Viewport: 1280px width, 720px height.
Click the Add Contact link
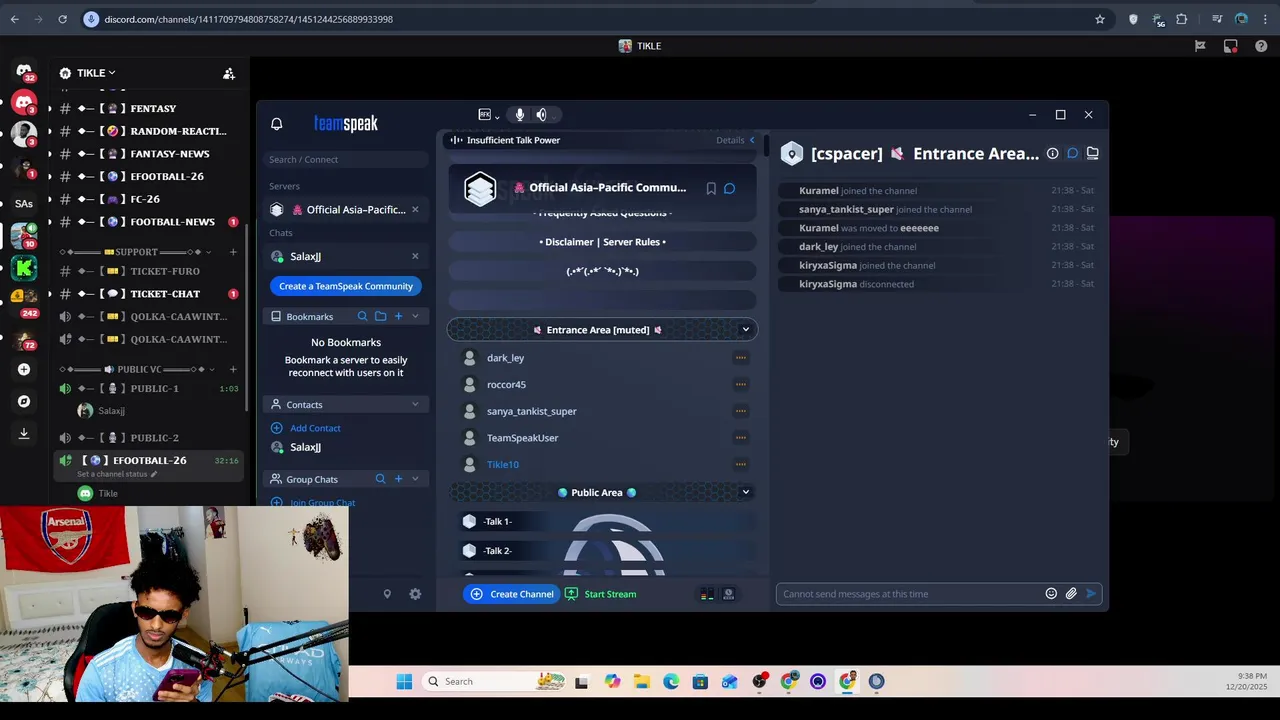pyautogui.click(x=315, y=428)
